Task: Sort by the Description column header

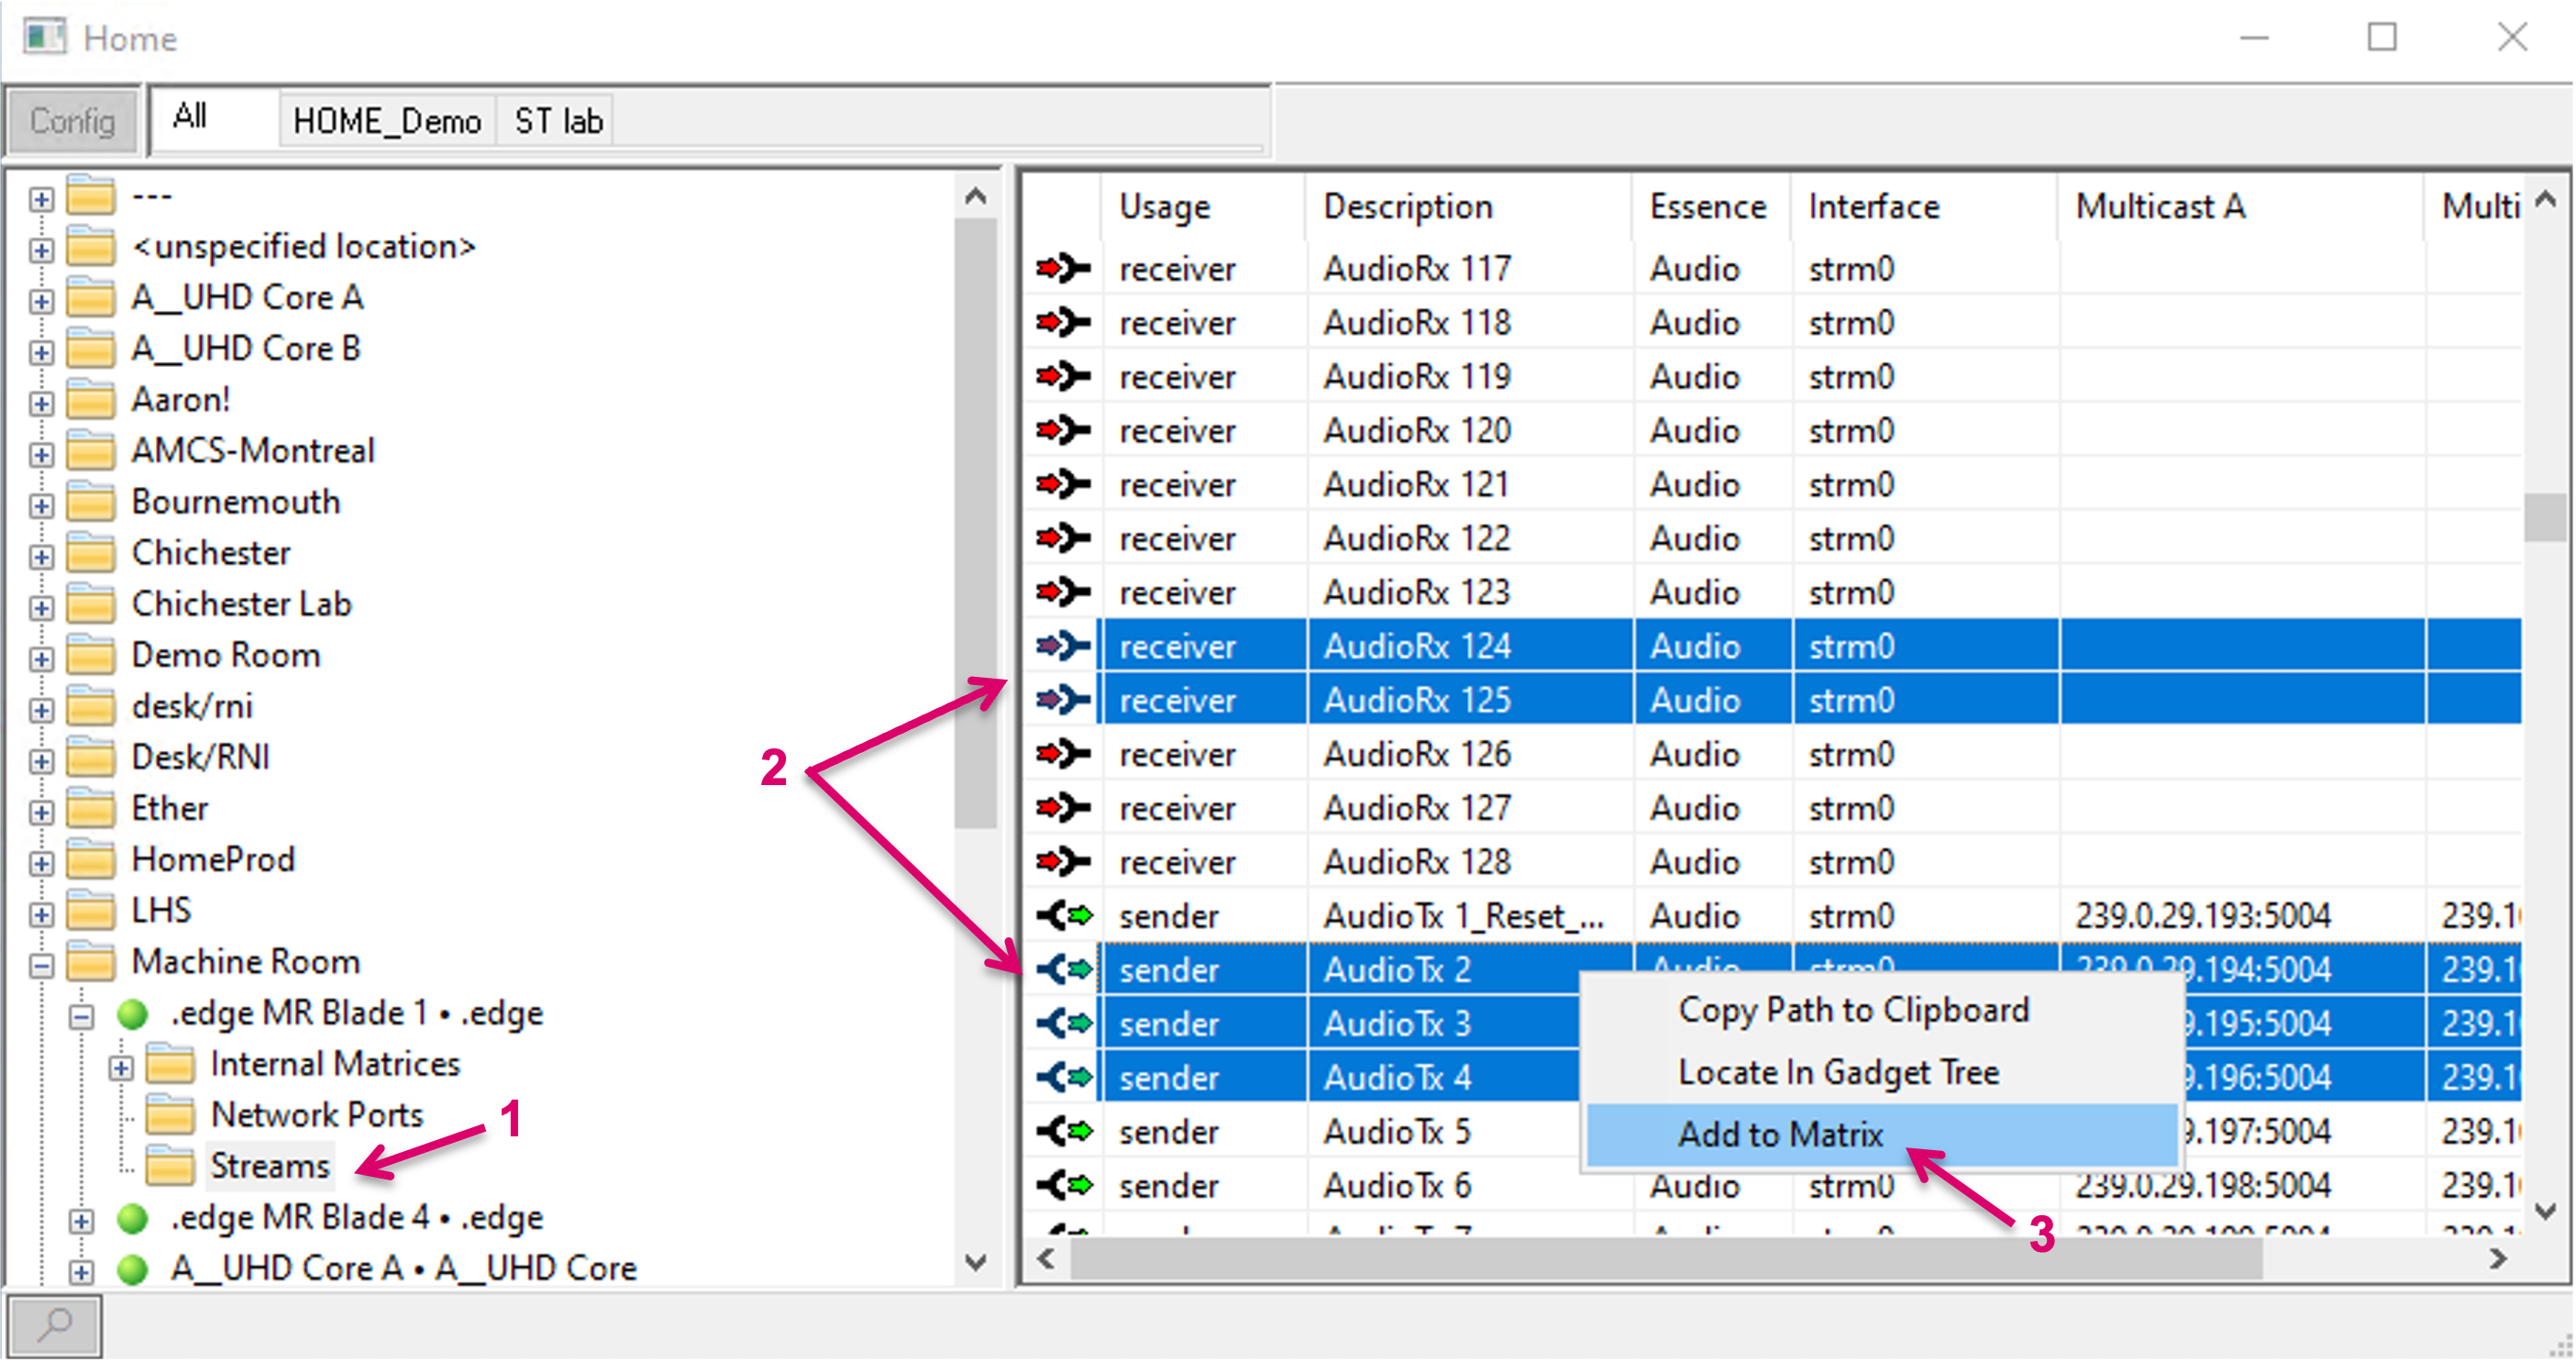Action: [1407, 206]
